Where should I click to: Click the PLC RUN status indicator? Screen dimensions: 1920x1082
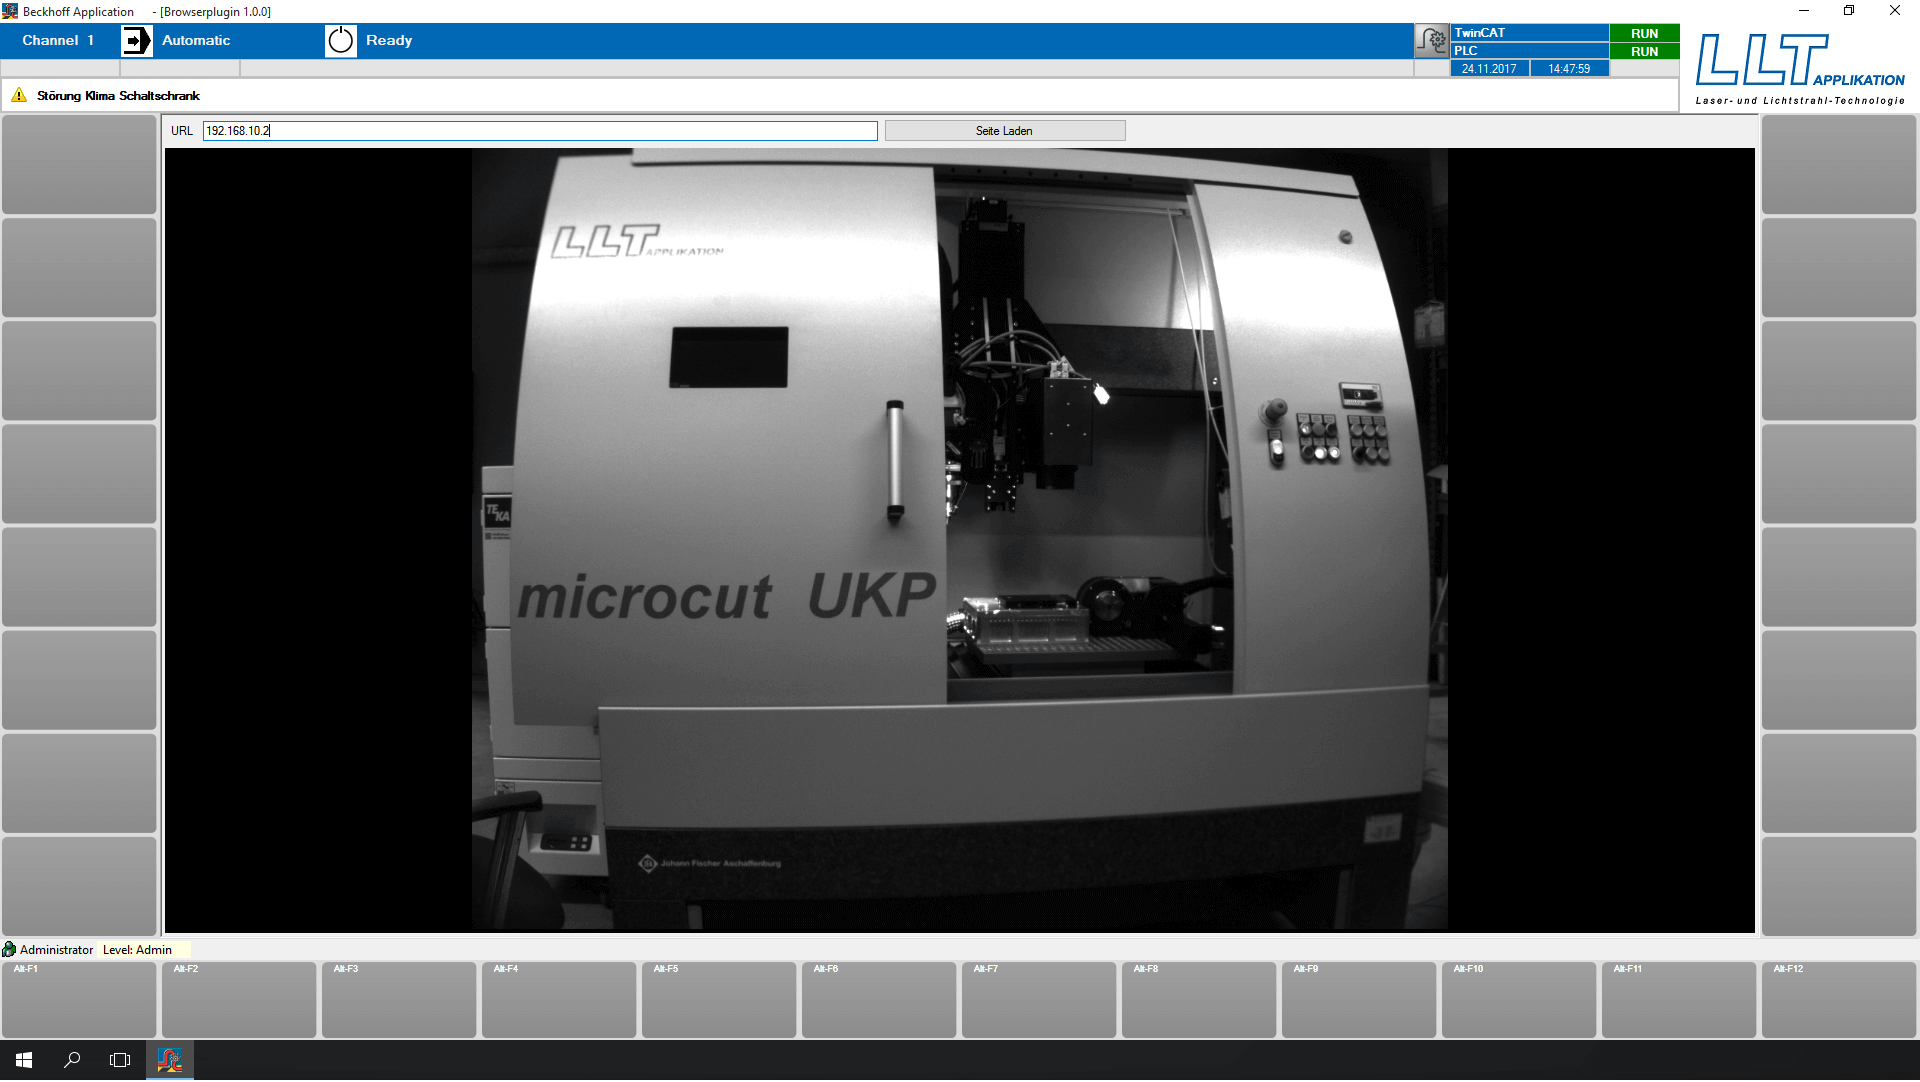click(1644, 52)
